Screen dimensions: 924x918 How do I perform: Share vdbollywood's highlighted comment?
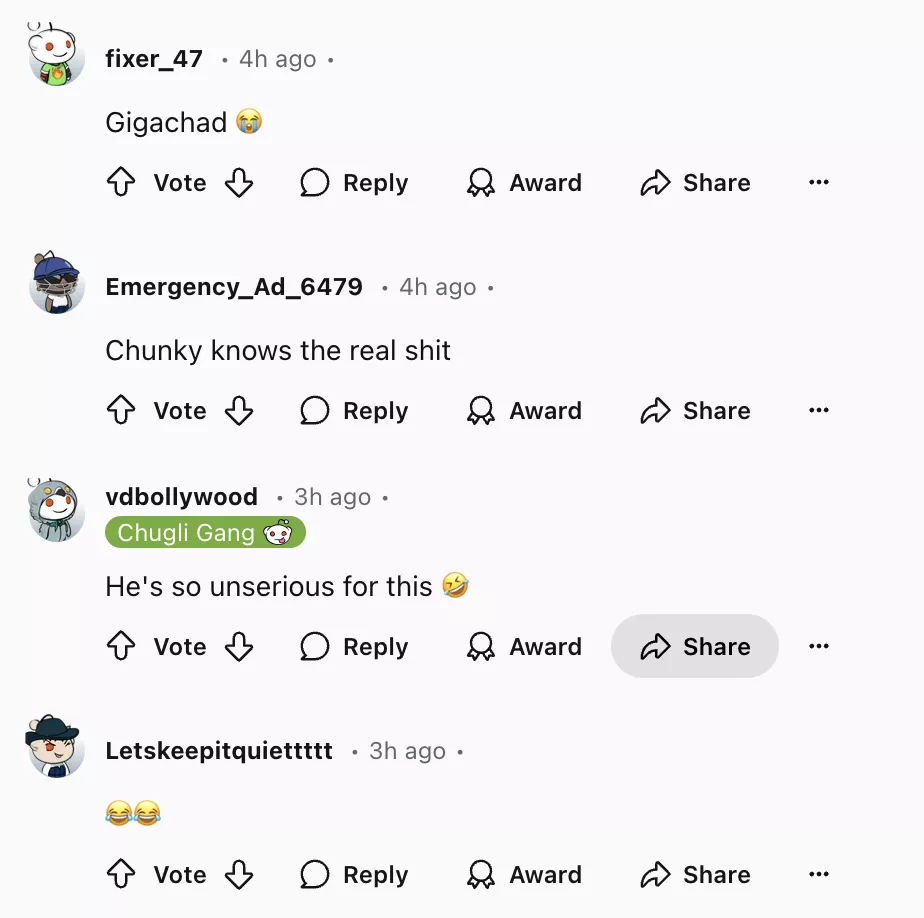click(695, 646)
